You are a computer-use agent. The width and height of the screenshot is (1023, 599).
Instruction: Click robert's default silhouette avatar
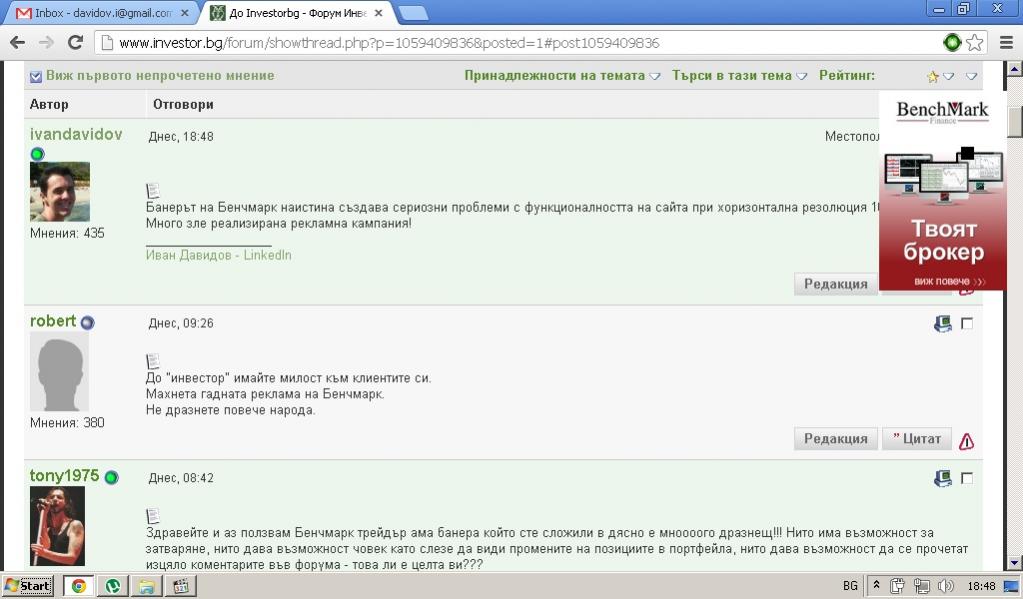click(59, 371)
